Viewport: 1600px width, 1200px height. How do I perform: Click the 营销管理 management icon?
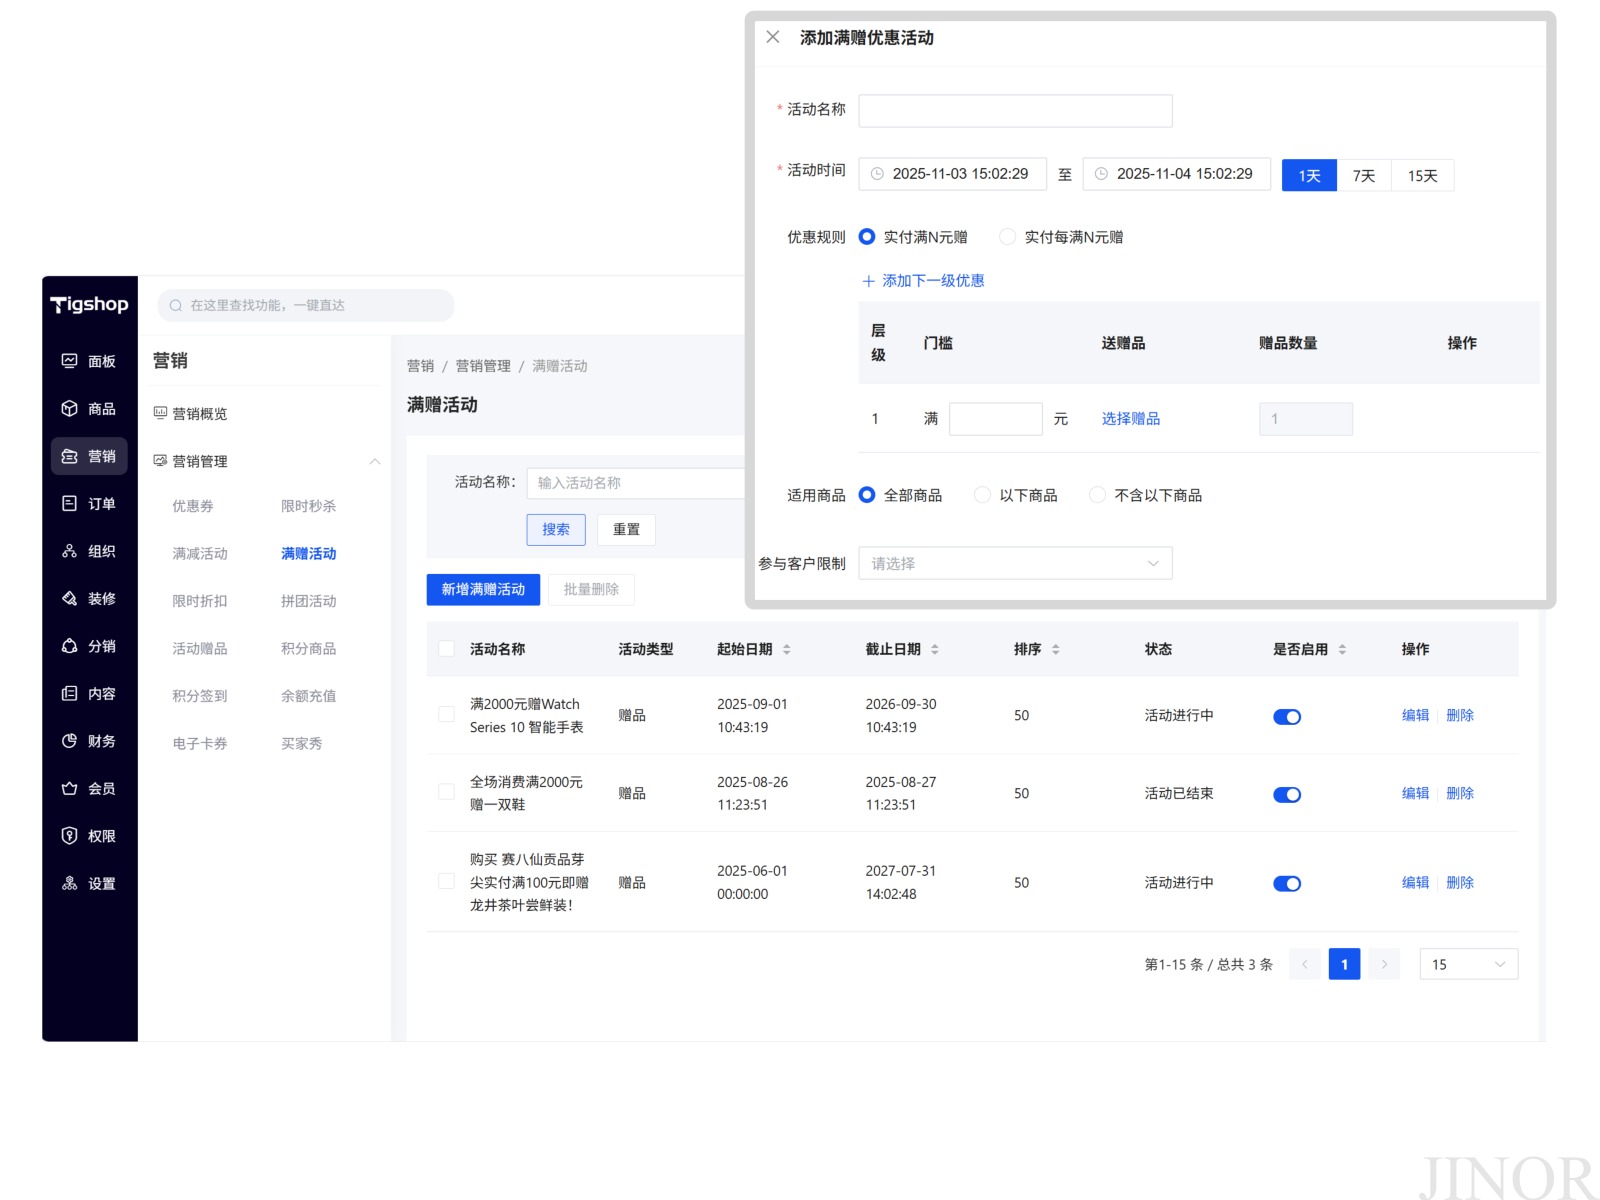[x=160, y=460]
